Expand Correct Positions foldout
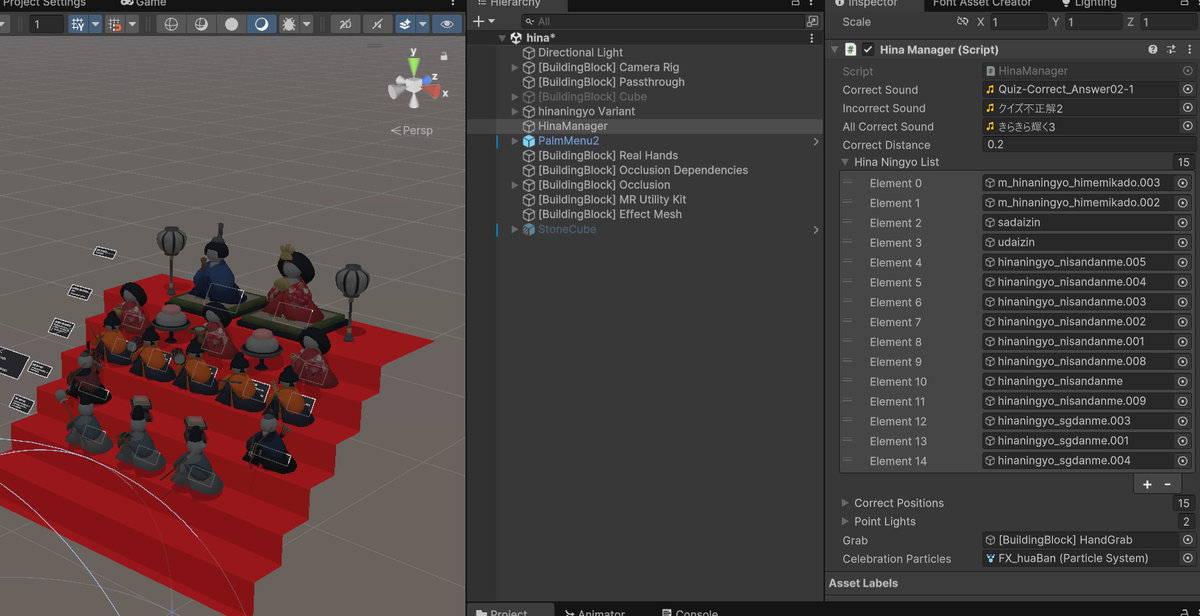Viewport: 1200px width, 616px height. (x=846, y=503)
